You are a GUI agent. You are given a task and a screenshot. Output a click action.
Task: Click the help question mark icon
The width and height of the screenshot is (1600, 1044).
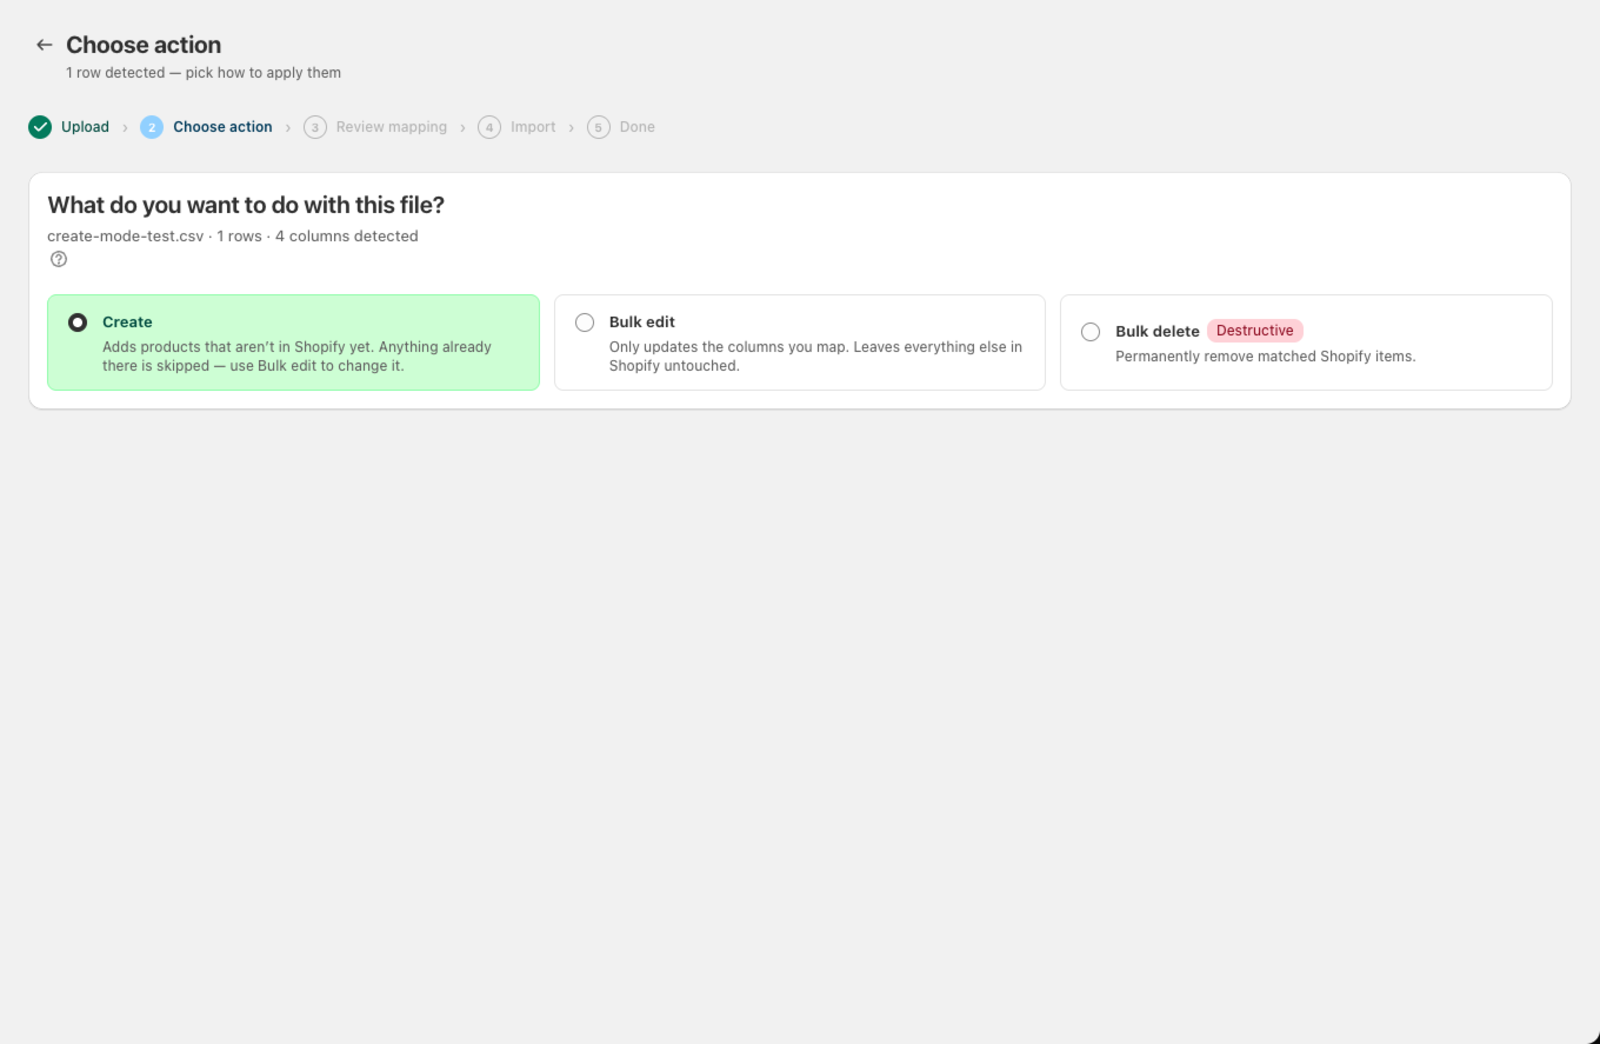pyautogui.click(x=59, y=259)
